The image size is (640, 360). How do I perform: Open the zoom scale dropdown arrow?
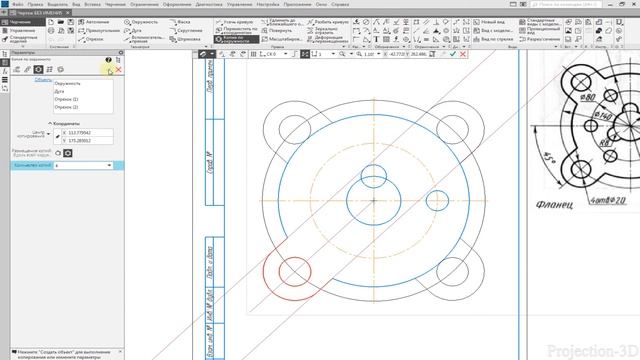tap(378, 54)
